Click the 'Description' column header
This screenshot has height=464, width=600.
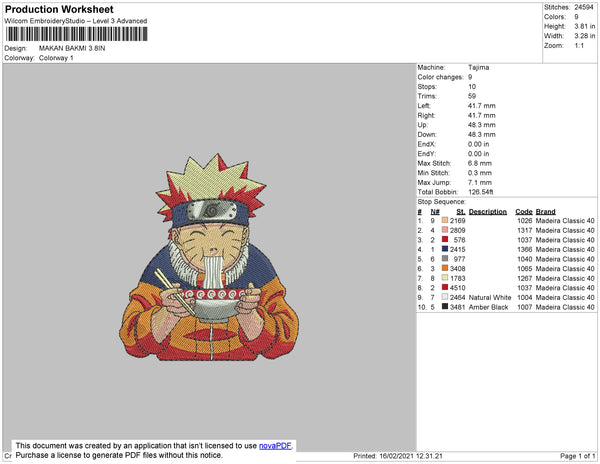488,212
